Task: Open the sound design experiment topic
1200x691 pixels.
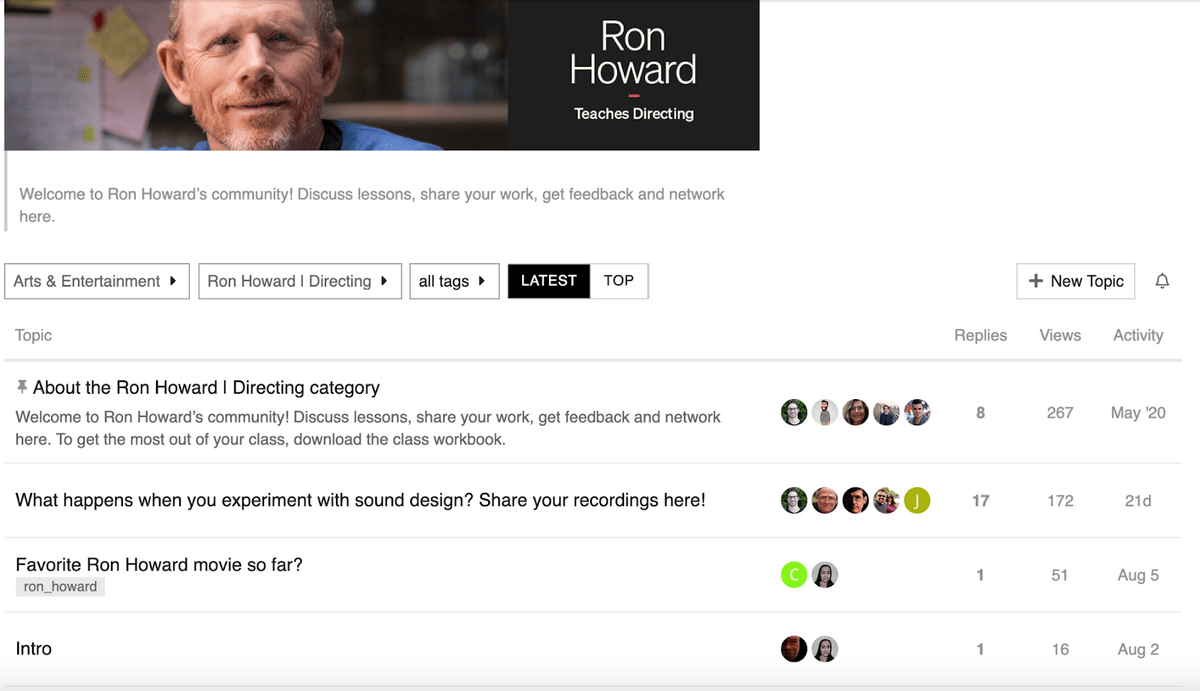Action: click(361, 500)
